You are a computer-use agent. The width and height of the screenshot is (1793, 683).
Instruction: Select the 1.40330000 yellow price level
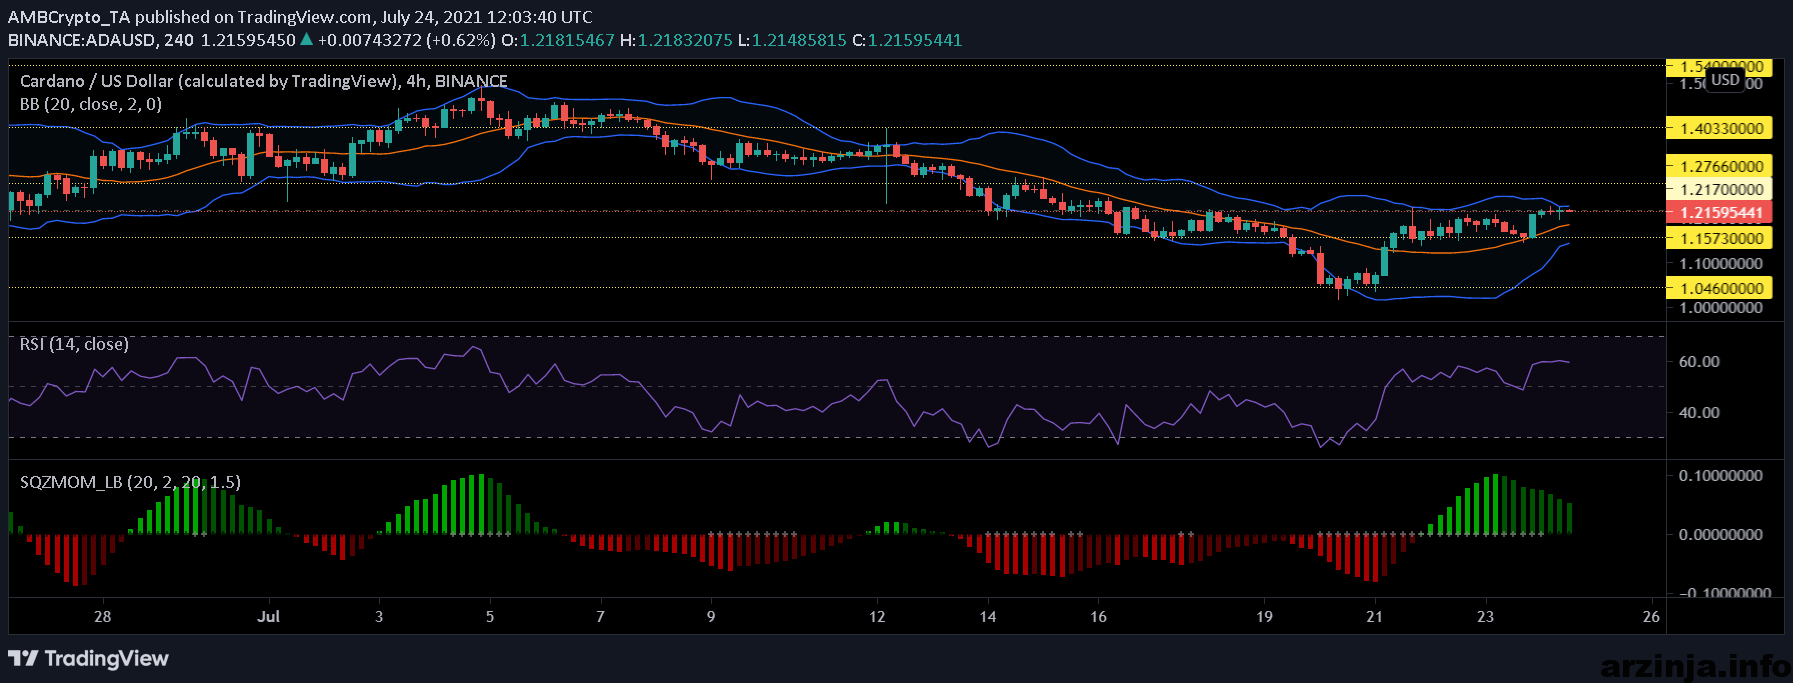[x=1720, y=128]
